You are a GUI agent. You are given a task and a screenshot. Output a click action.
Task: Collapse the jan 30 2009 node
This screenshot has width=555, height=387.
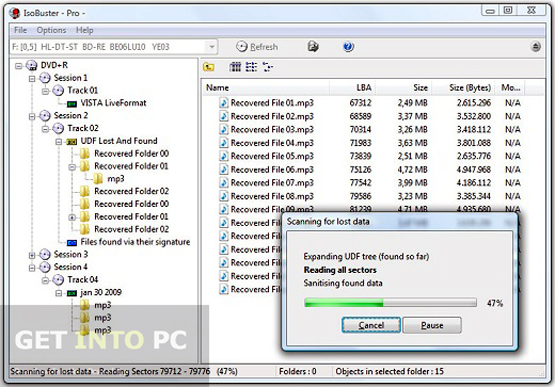[x=59, y=293]
